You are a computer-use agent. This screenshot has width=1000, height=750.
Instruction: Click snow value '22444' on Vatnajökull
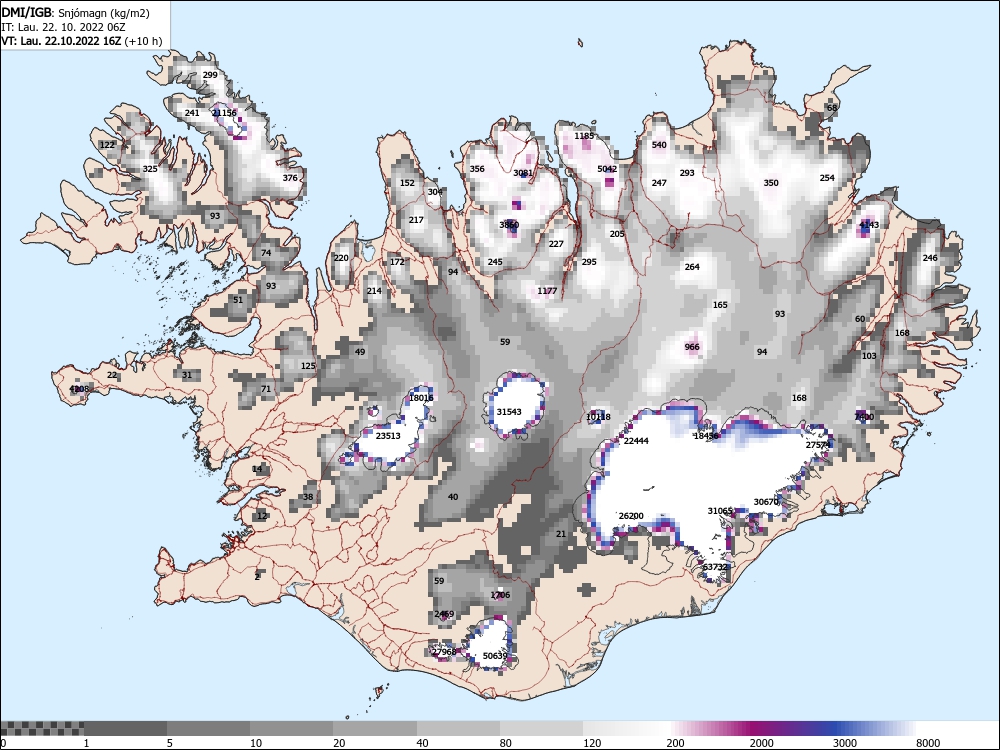(x=636, y=441)
